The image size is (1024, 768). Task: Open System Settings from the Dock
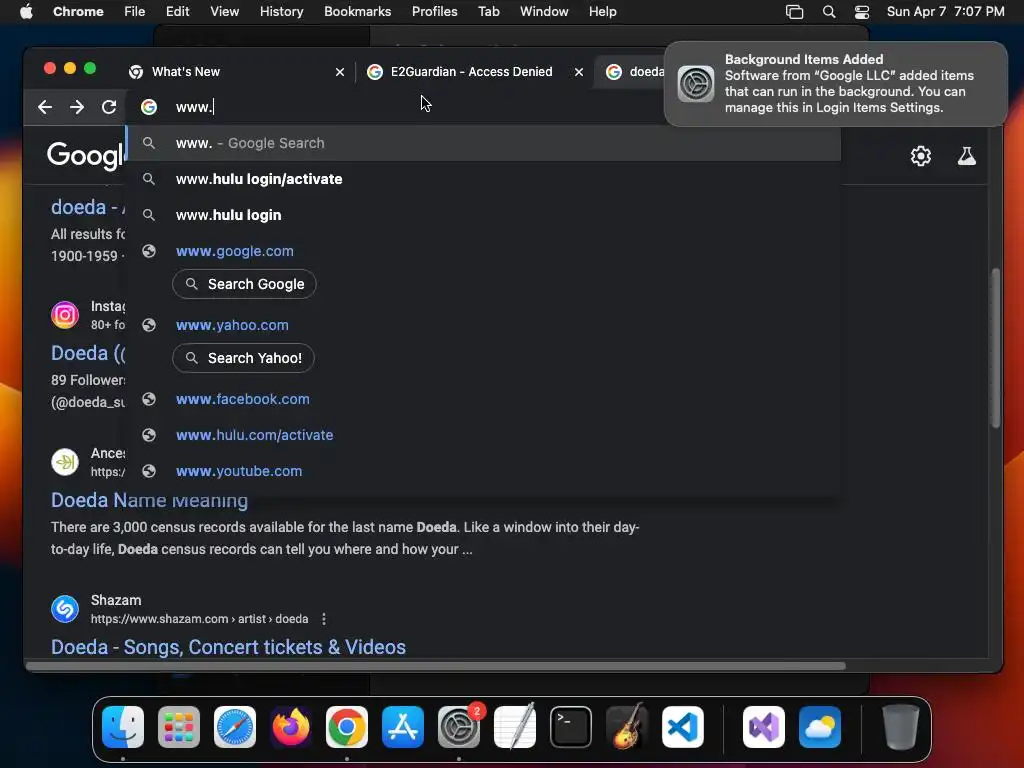(x=458, y=727)
